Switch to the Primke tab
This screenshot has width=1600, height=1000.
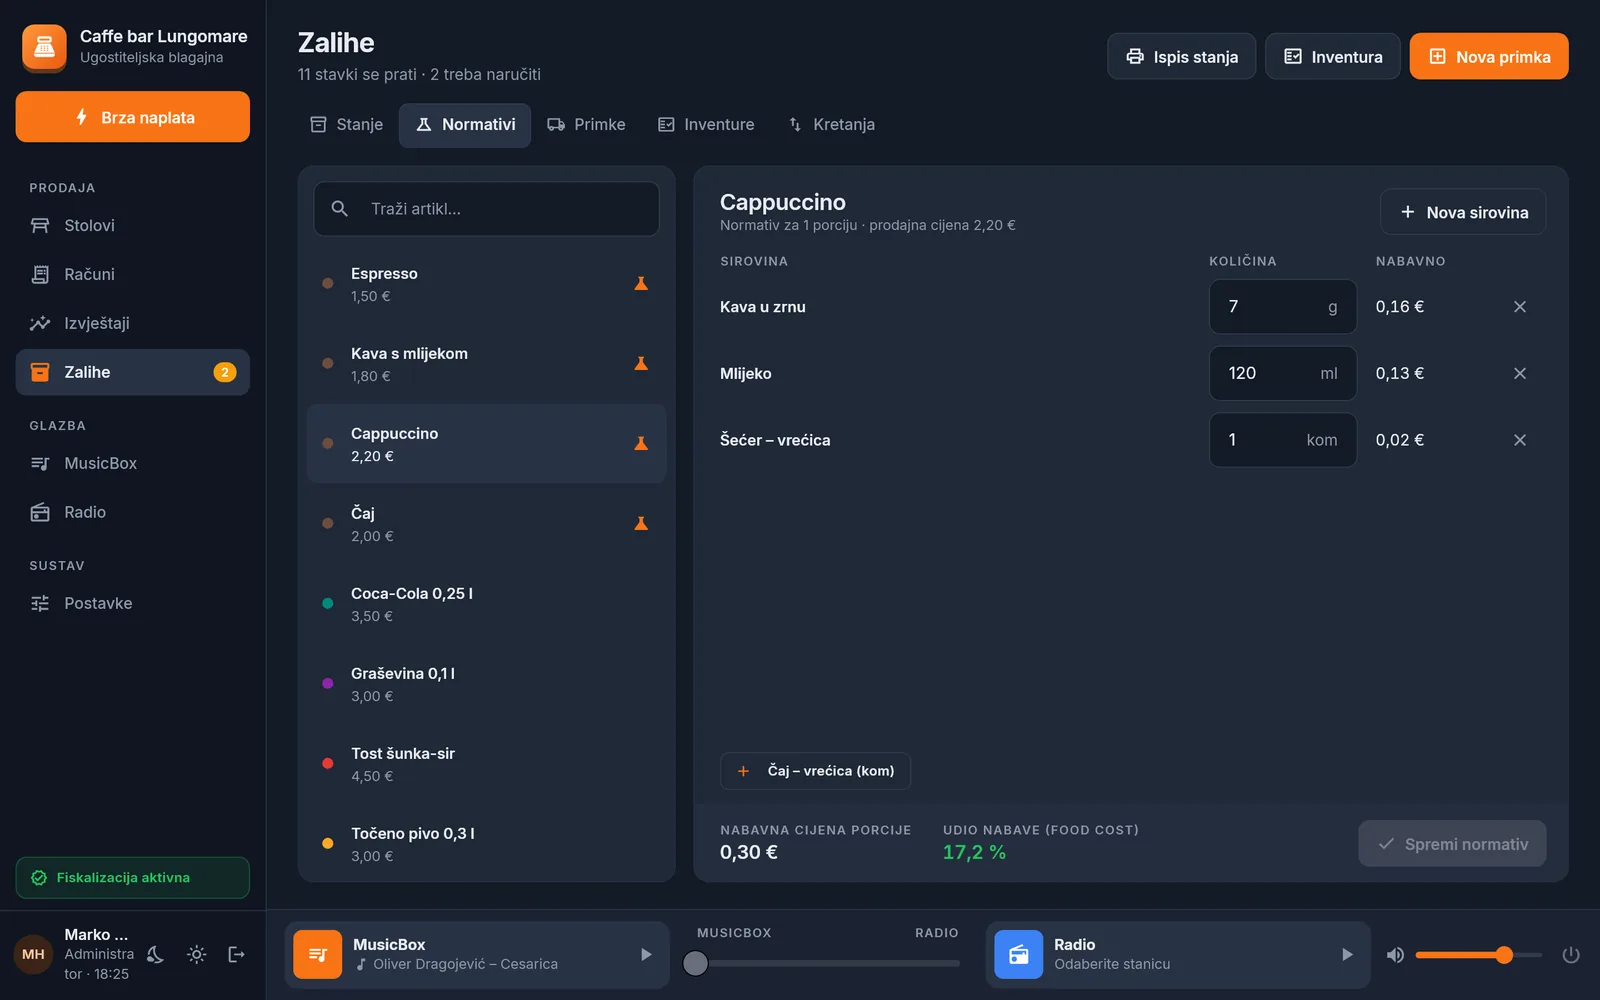click(586, 125)
